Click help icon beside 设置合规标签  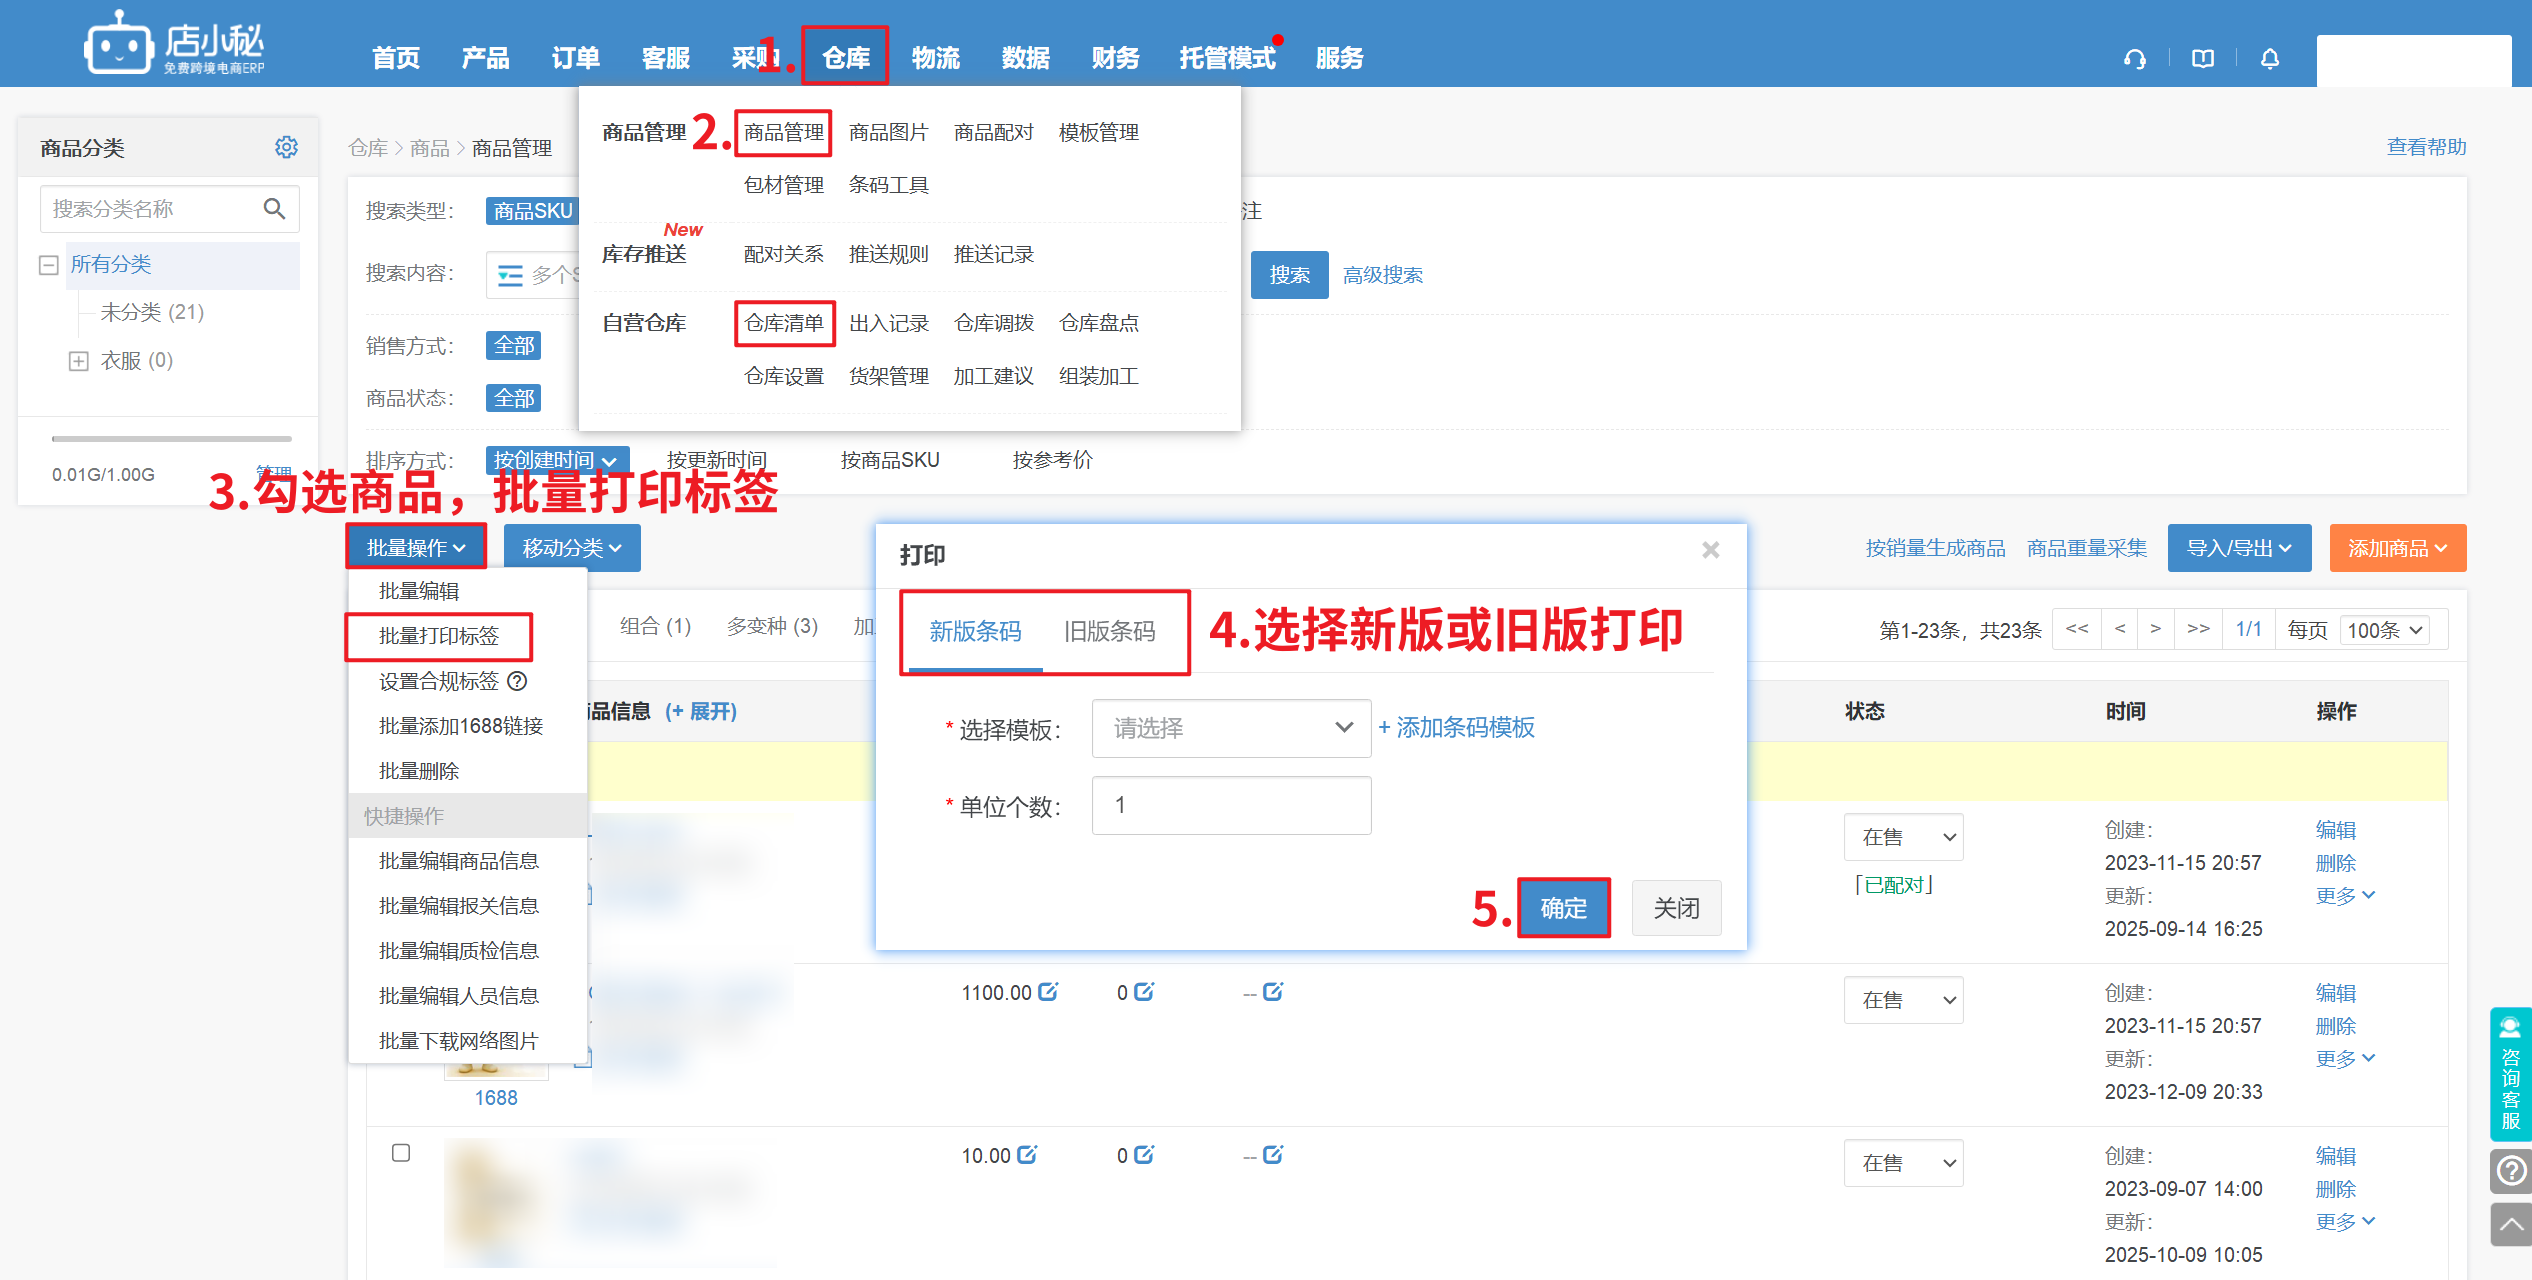(x=517, y=682)
